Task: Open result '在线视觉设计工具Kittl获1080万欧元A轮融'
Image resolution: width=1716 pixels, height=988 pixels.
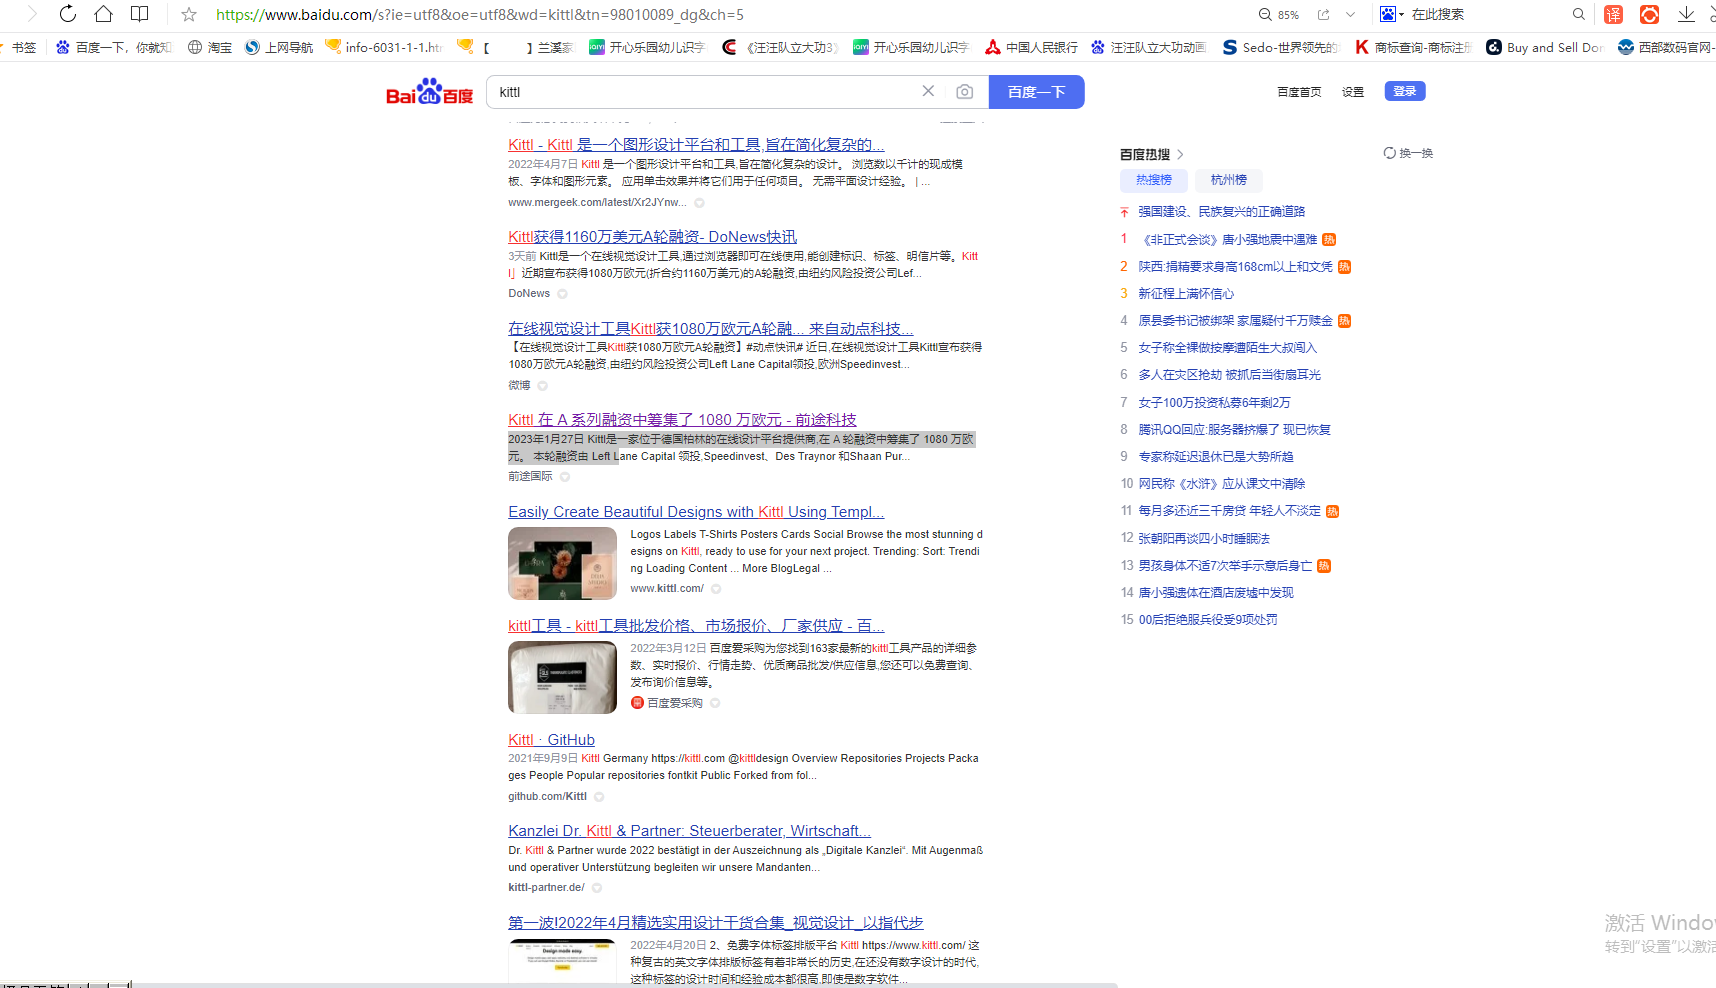Action: [x=711, y=329]
